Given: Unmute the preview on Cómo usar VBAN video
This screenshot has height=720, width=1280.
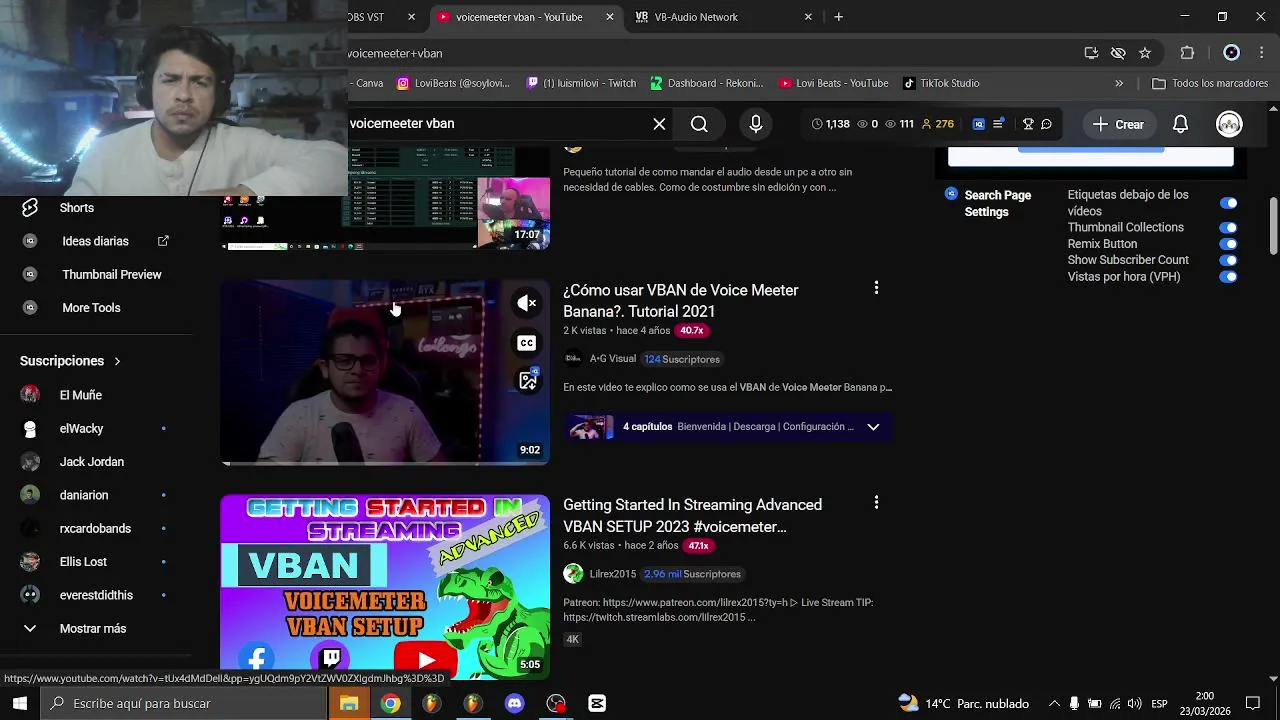Looking at the screenshot, I should pos(527,303).
